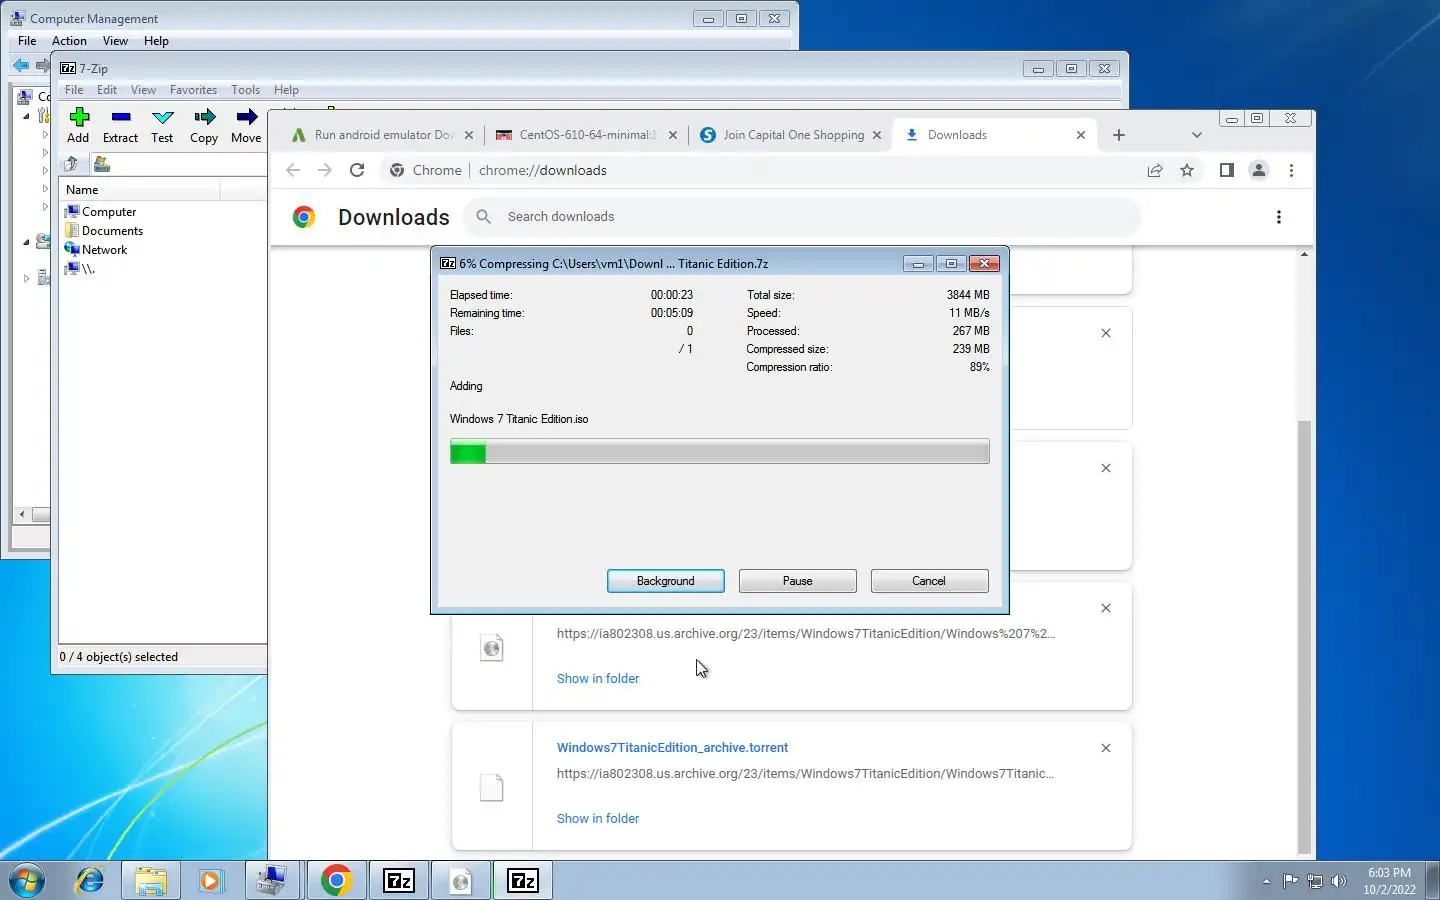Bookmark this page with the star icon
Screen dimensions: 1440x900
pos(1187,170)
